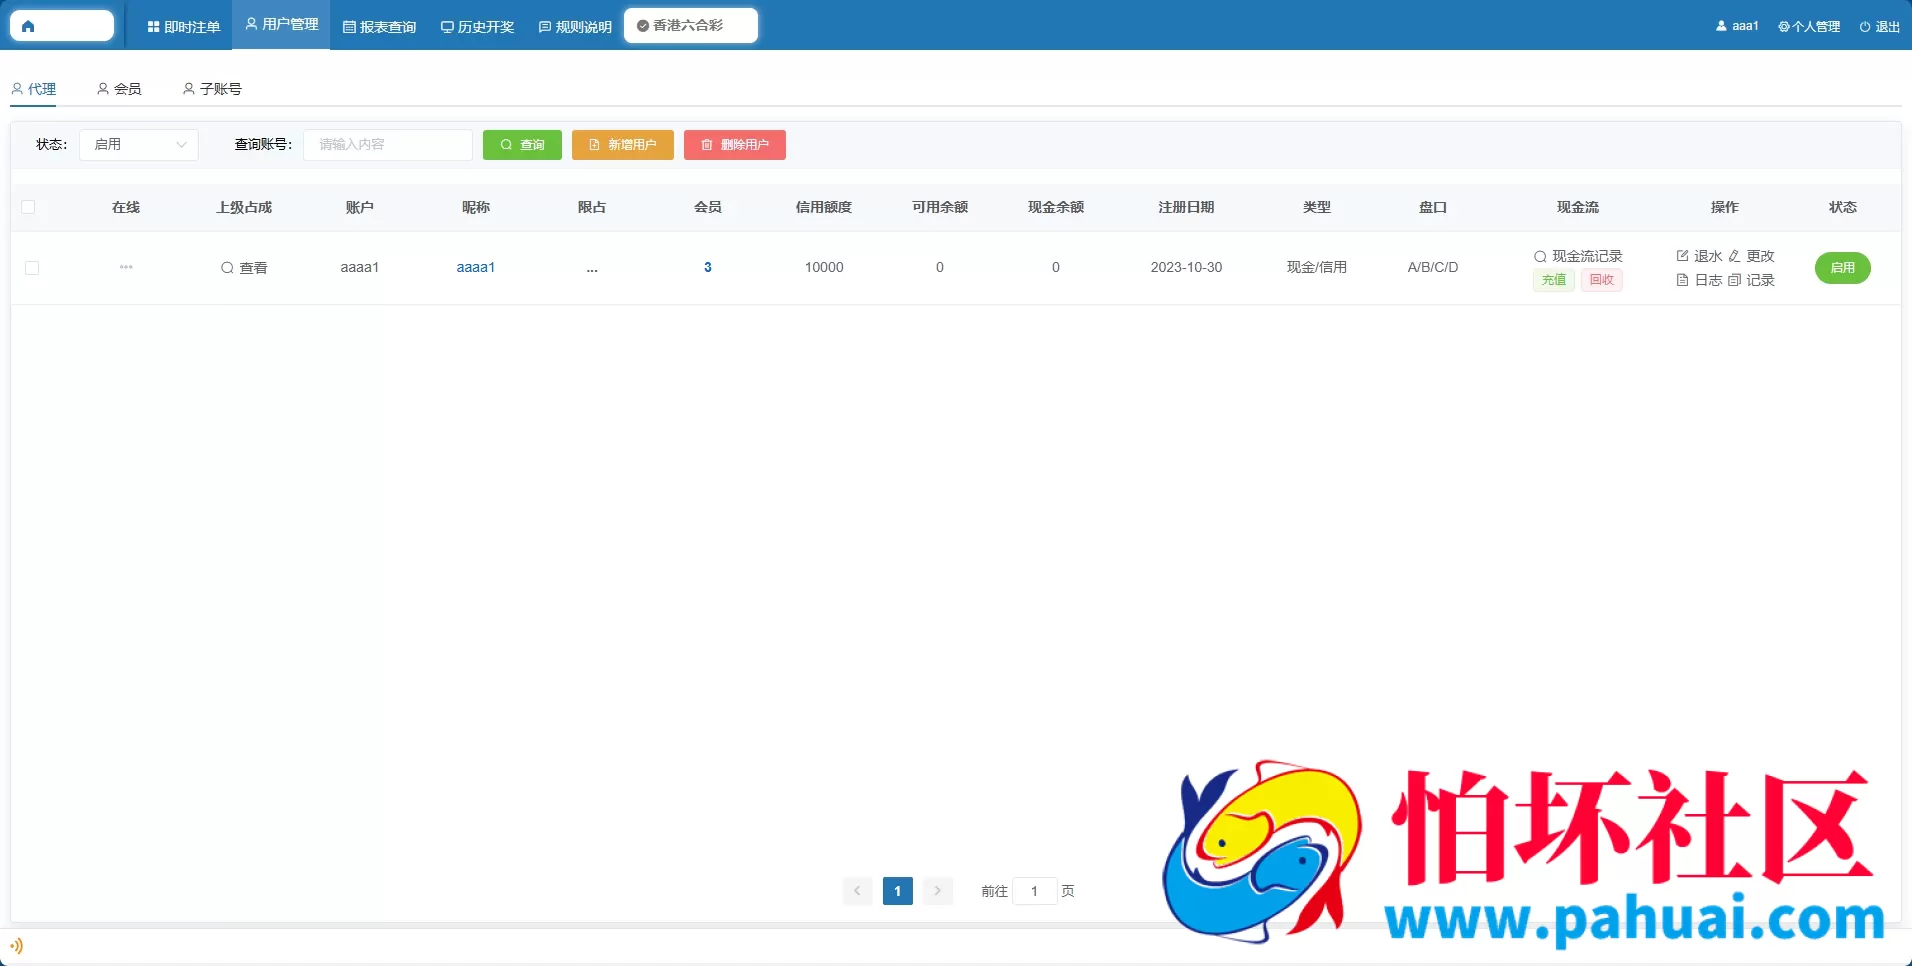Switch to the 代理 tab
Image resolution: width=1912 pixels, height=966 pixels.
click(x=34, y=89)
